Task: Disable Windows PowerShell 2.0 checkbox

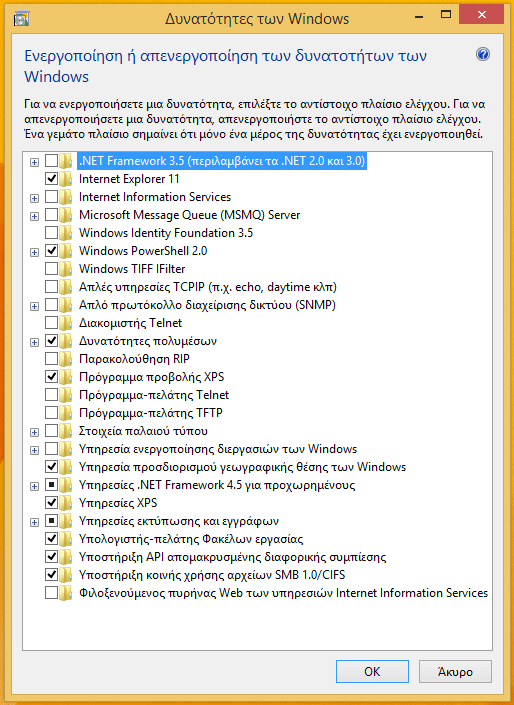Action: click(51, 250)
